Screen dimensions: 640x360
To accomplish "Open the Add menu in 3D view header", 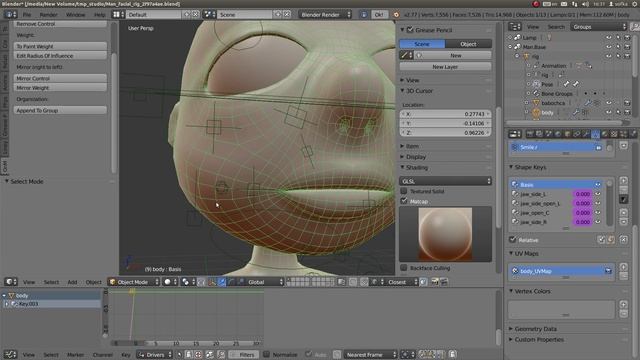I will [x=72, y=282].
